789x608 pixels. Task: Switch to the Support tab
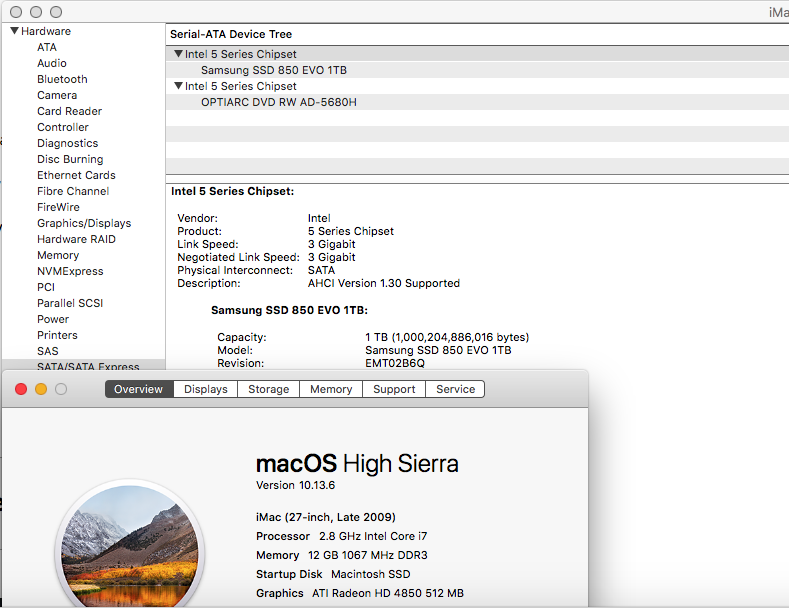tap(394, 389)
